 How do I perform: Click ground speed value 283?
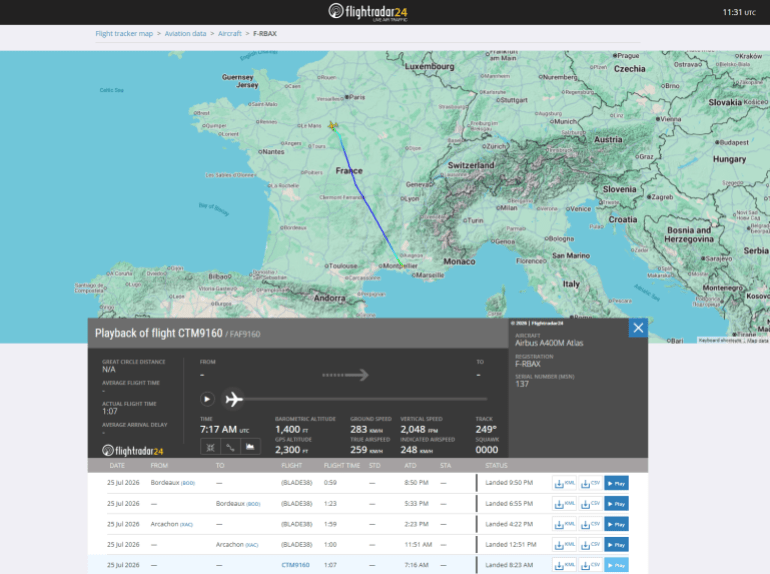pos(358,430)
